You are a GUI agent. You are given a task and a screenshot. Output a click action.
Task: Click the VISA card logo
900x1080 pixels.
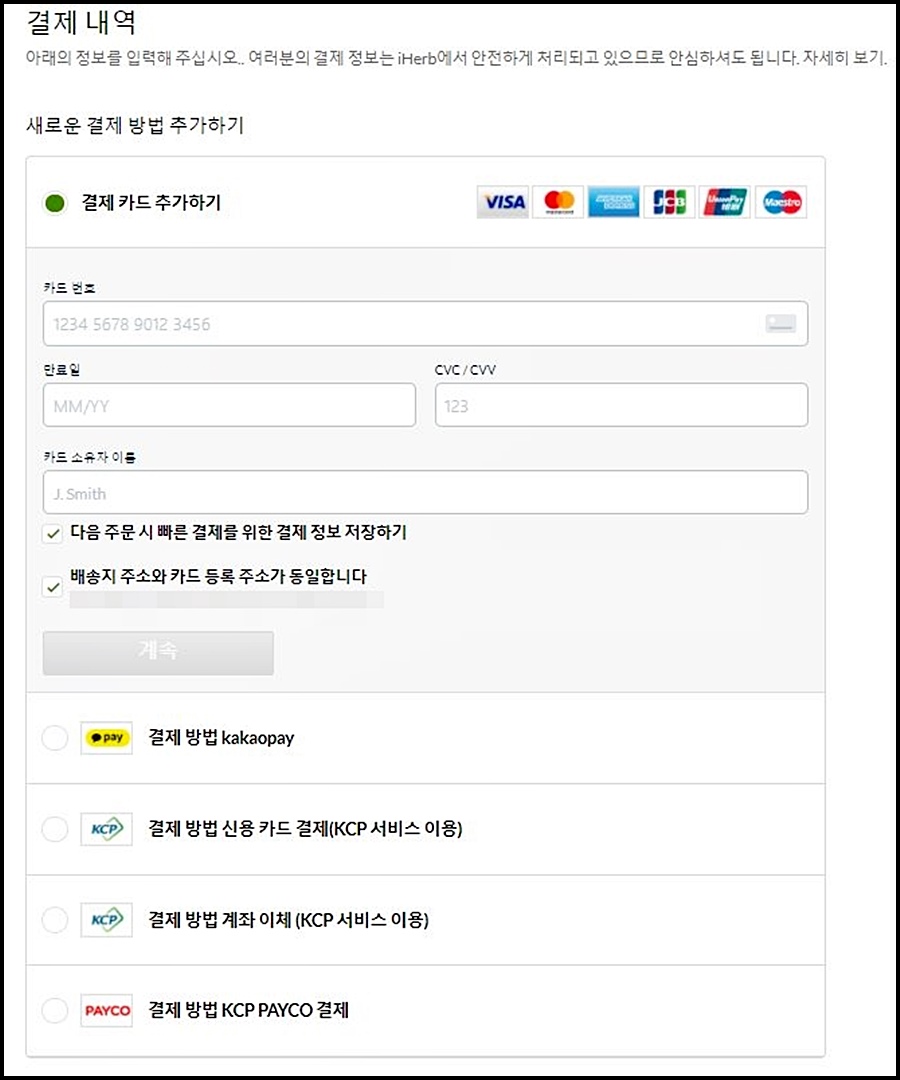tap(502, 202)
